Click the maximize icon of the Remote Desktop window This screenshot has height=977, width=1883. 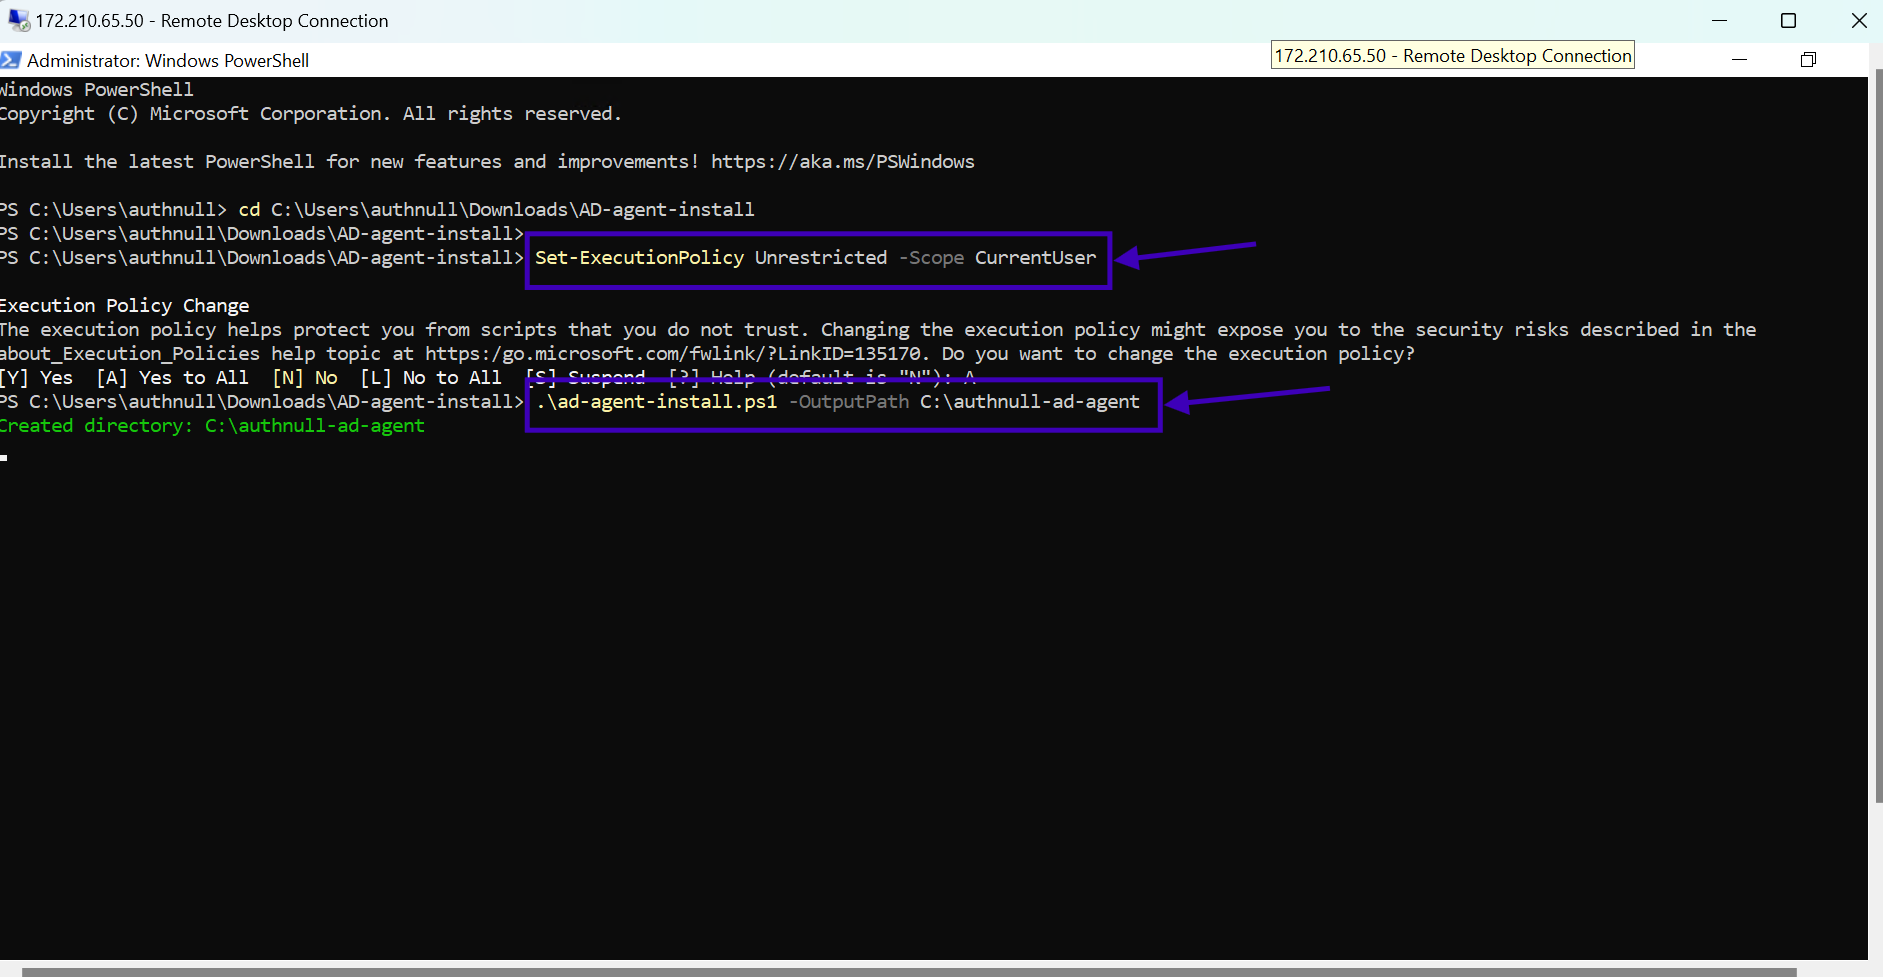click(1788, 20)
